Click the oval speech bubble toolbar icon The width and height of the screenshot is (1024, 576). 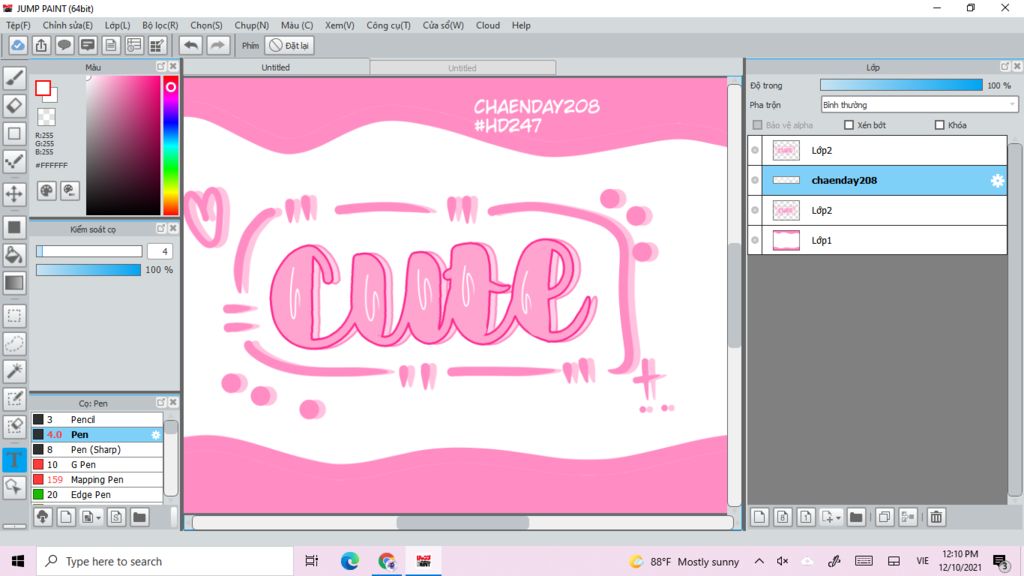click(64, 45)
